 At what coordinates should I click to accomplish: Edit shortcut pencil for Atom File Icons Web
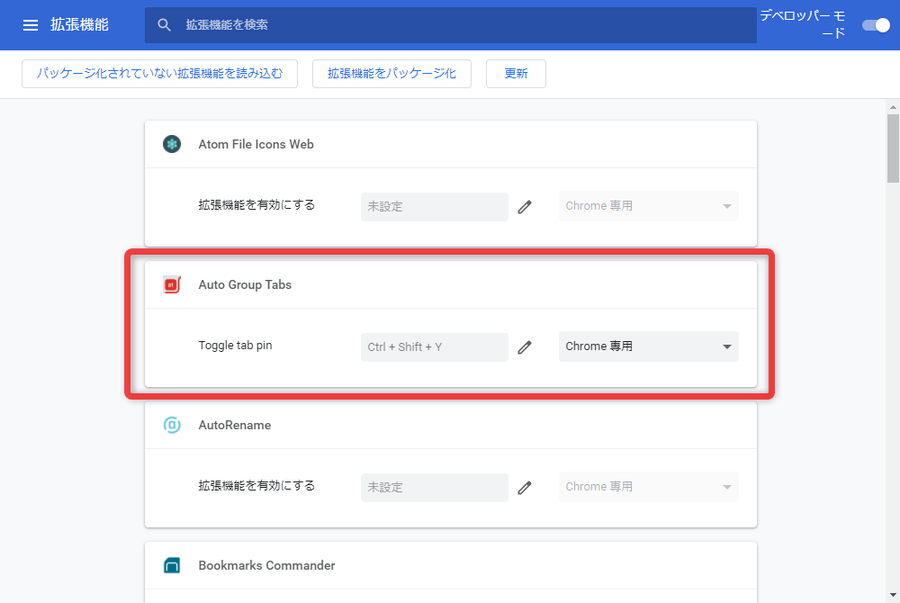pyautogui.click(x=525, y=207)
